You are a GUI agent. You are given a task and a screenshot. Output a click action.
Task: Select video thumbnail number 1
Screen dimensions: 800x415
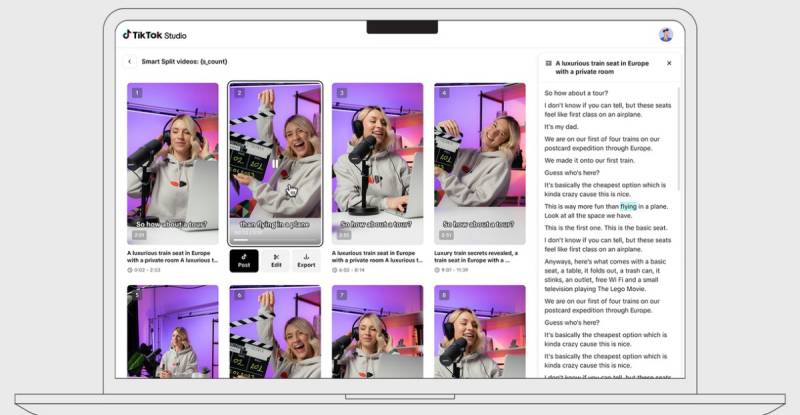172,163
